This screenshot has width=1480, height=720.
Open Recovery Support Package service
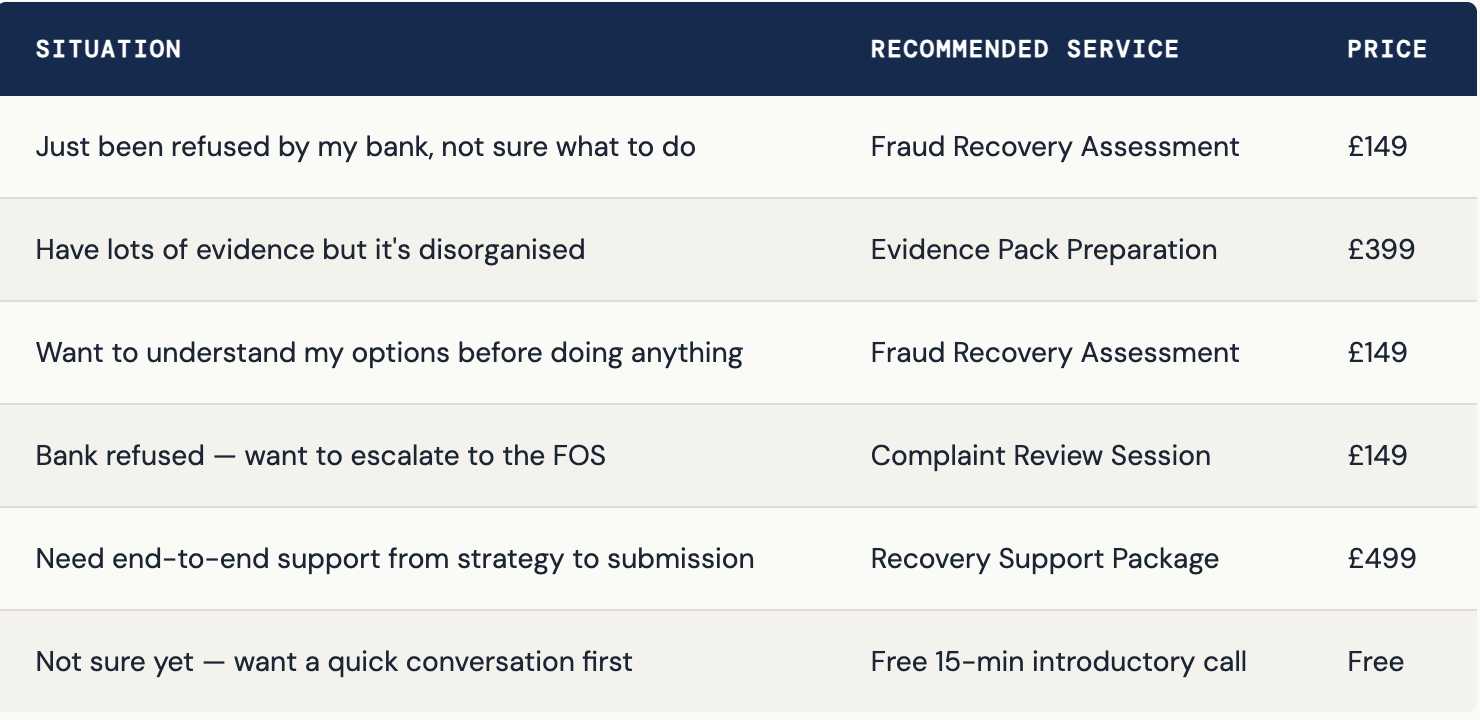tap(1045, 559)
